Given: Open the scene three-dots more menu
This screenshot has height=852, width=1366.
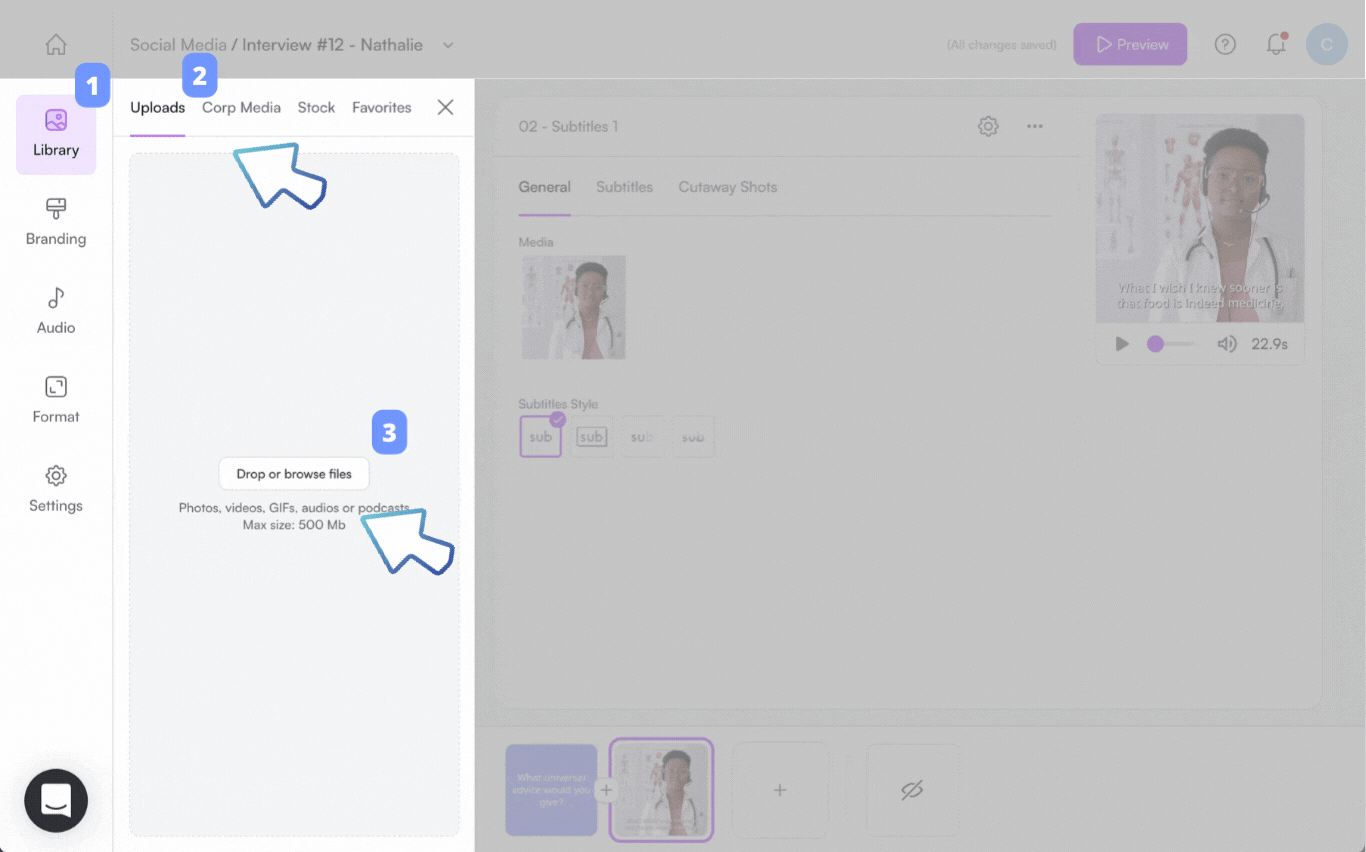Looking at the screenshot, I should tap(1035, 126).
